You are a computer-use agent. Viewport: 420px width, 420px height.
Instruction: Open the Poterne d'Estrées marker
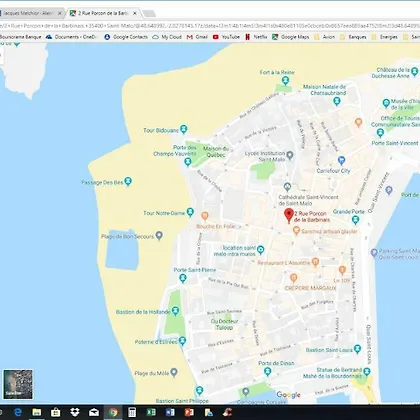(x=182, y=341)
